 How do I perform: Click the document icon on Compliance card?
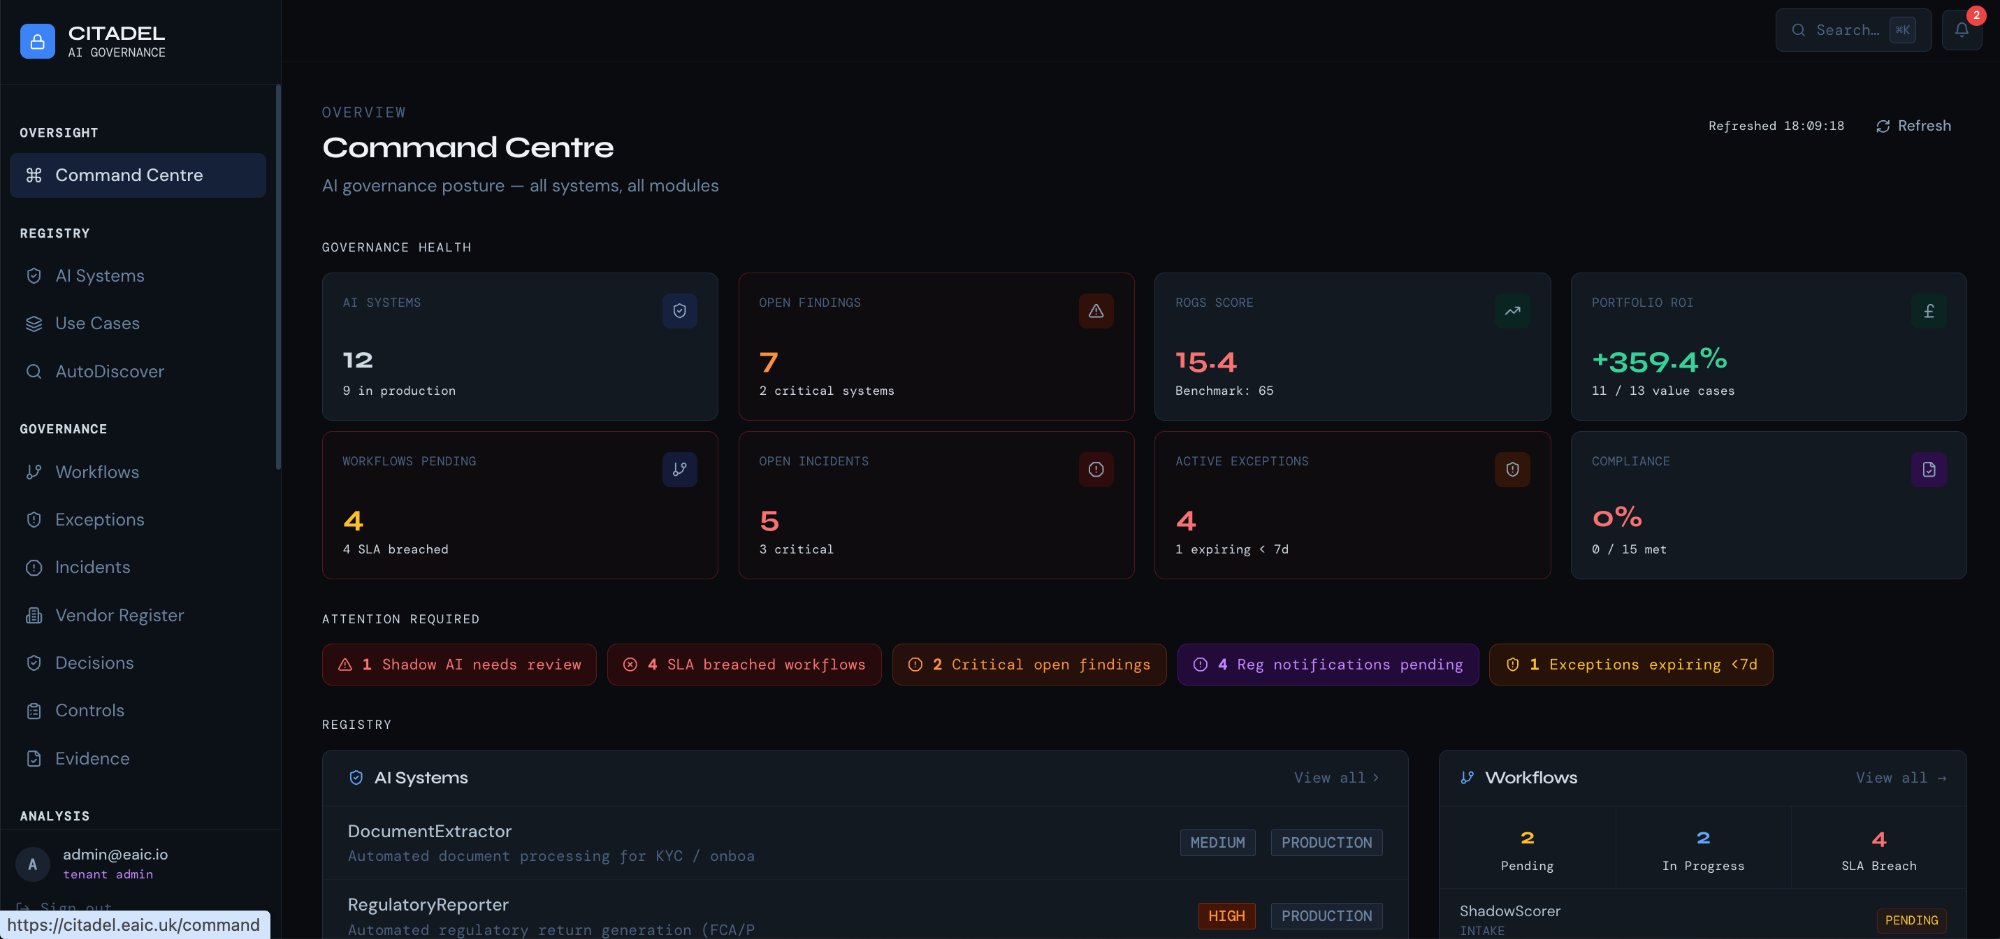pyautogui.click(x=1928, y=469)
